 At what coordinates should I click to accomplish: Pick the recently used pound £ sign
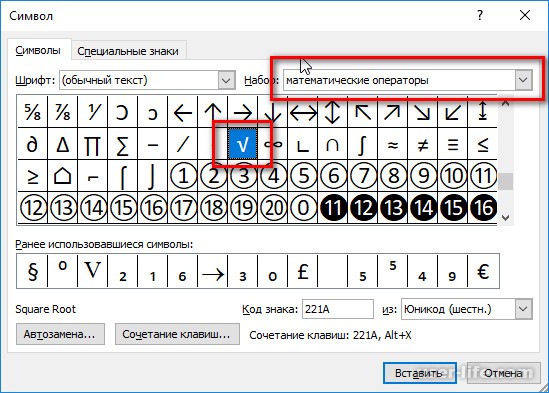click(303, 271)
